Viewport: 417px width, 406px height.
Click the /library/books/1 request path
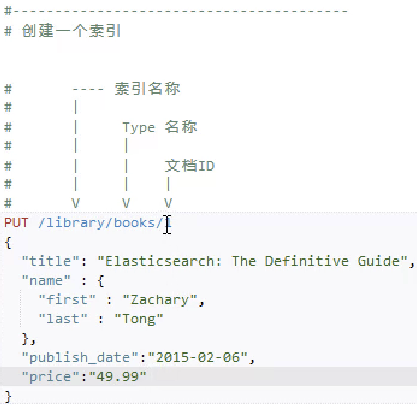(105, 223)
